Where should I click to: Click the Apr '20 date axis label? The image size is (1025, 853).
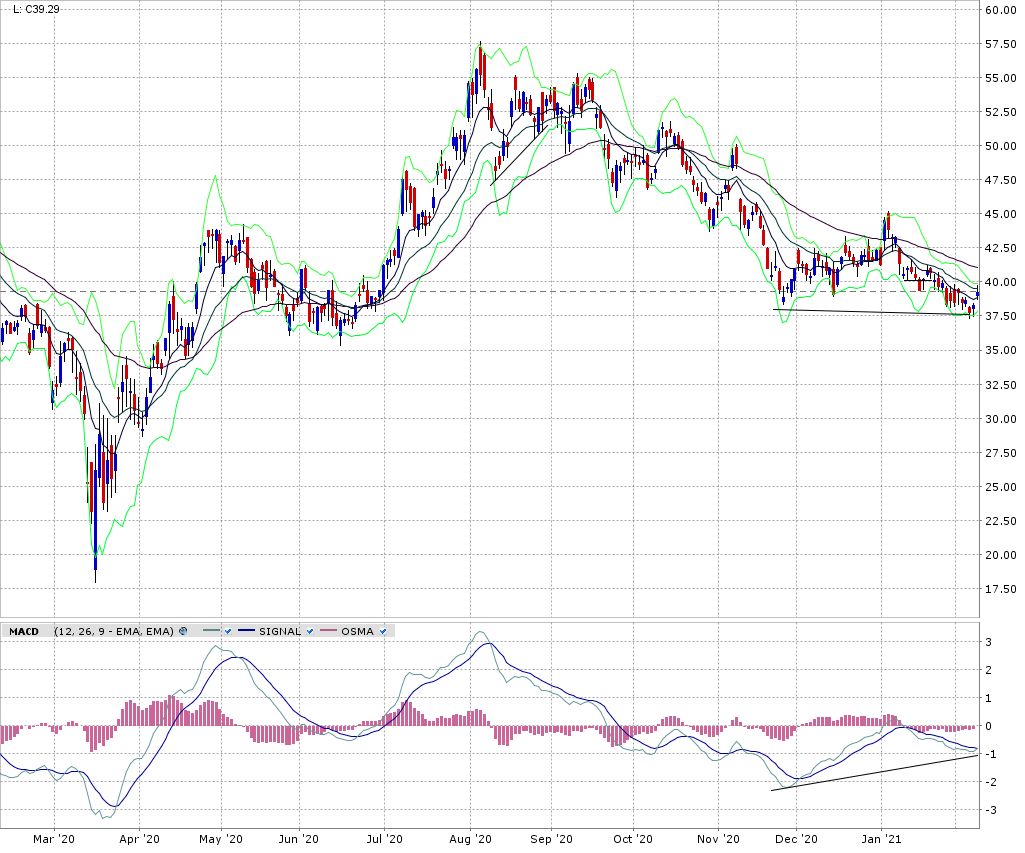point(139,839)
